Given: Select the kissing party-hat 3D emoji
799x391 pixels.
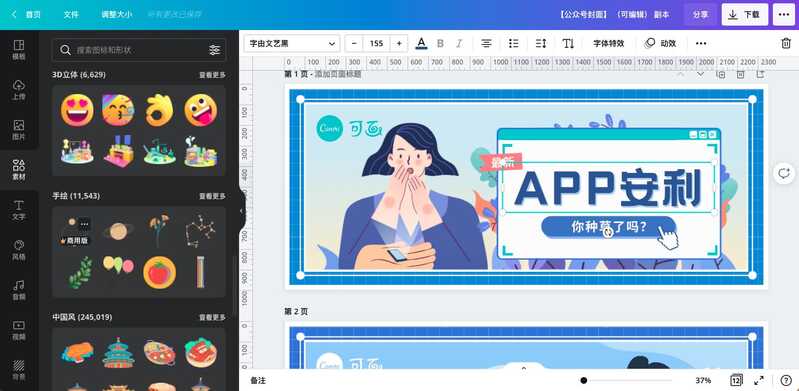Looking at the screenshot, I should (x=118, y=110).
